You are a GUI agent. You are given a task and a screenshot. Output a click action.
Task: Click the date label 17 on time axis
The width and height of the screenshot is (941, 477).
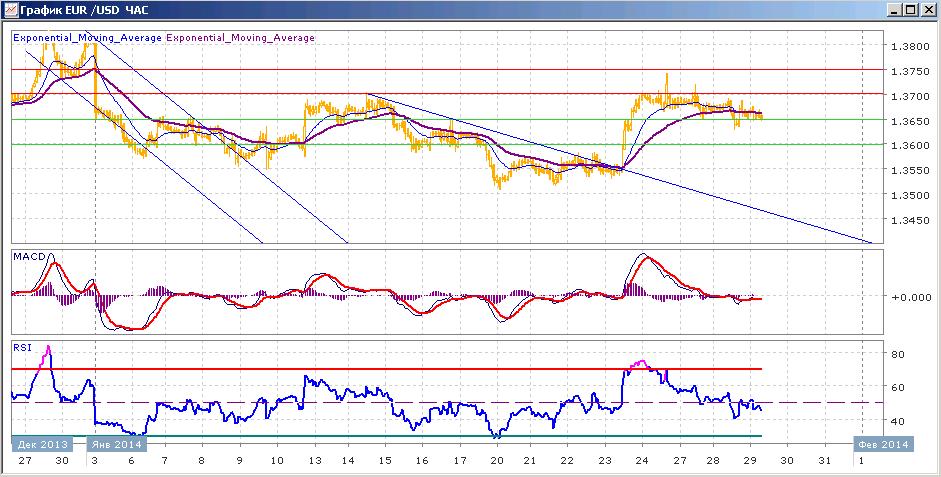pos(460,460)
